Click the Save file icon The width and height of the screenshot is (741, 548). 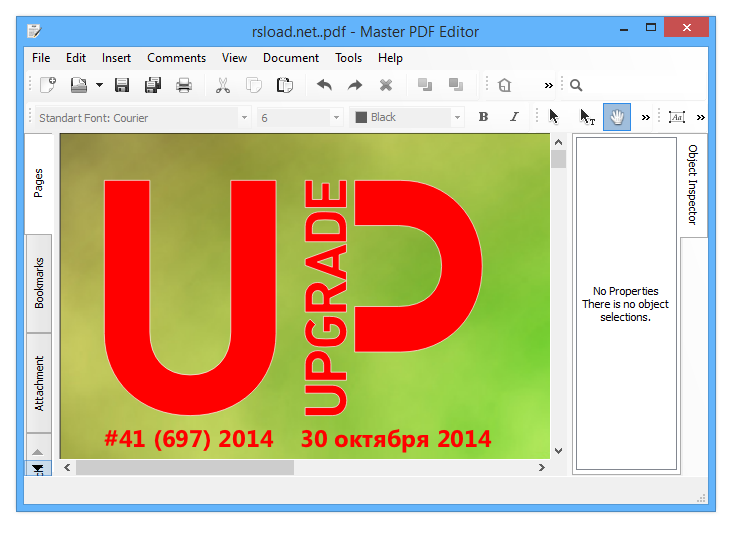(122, 85)
